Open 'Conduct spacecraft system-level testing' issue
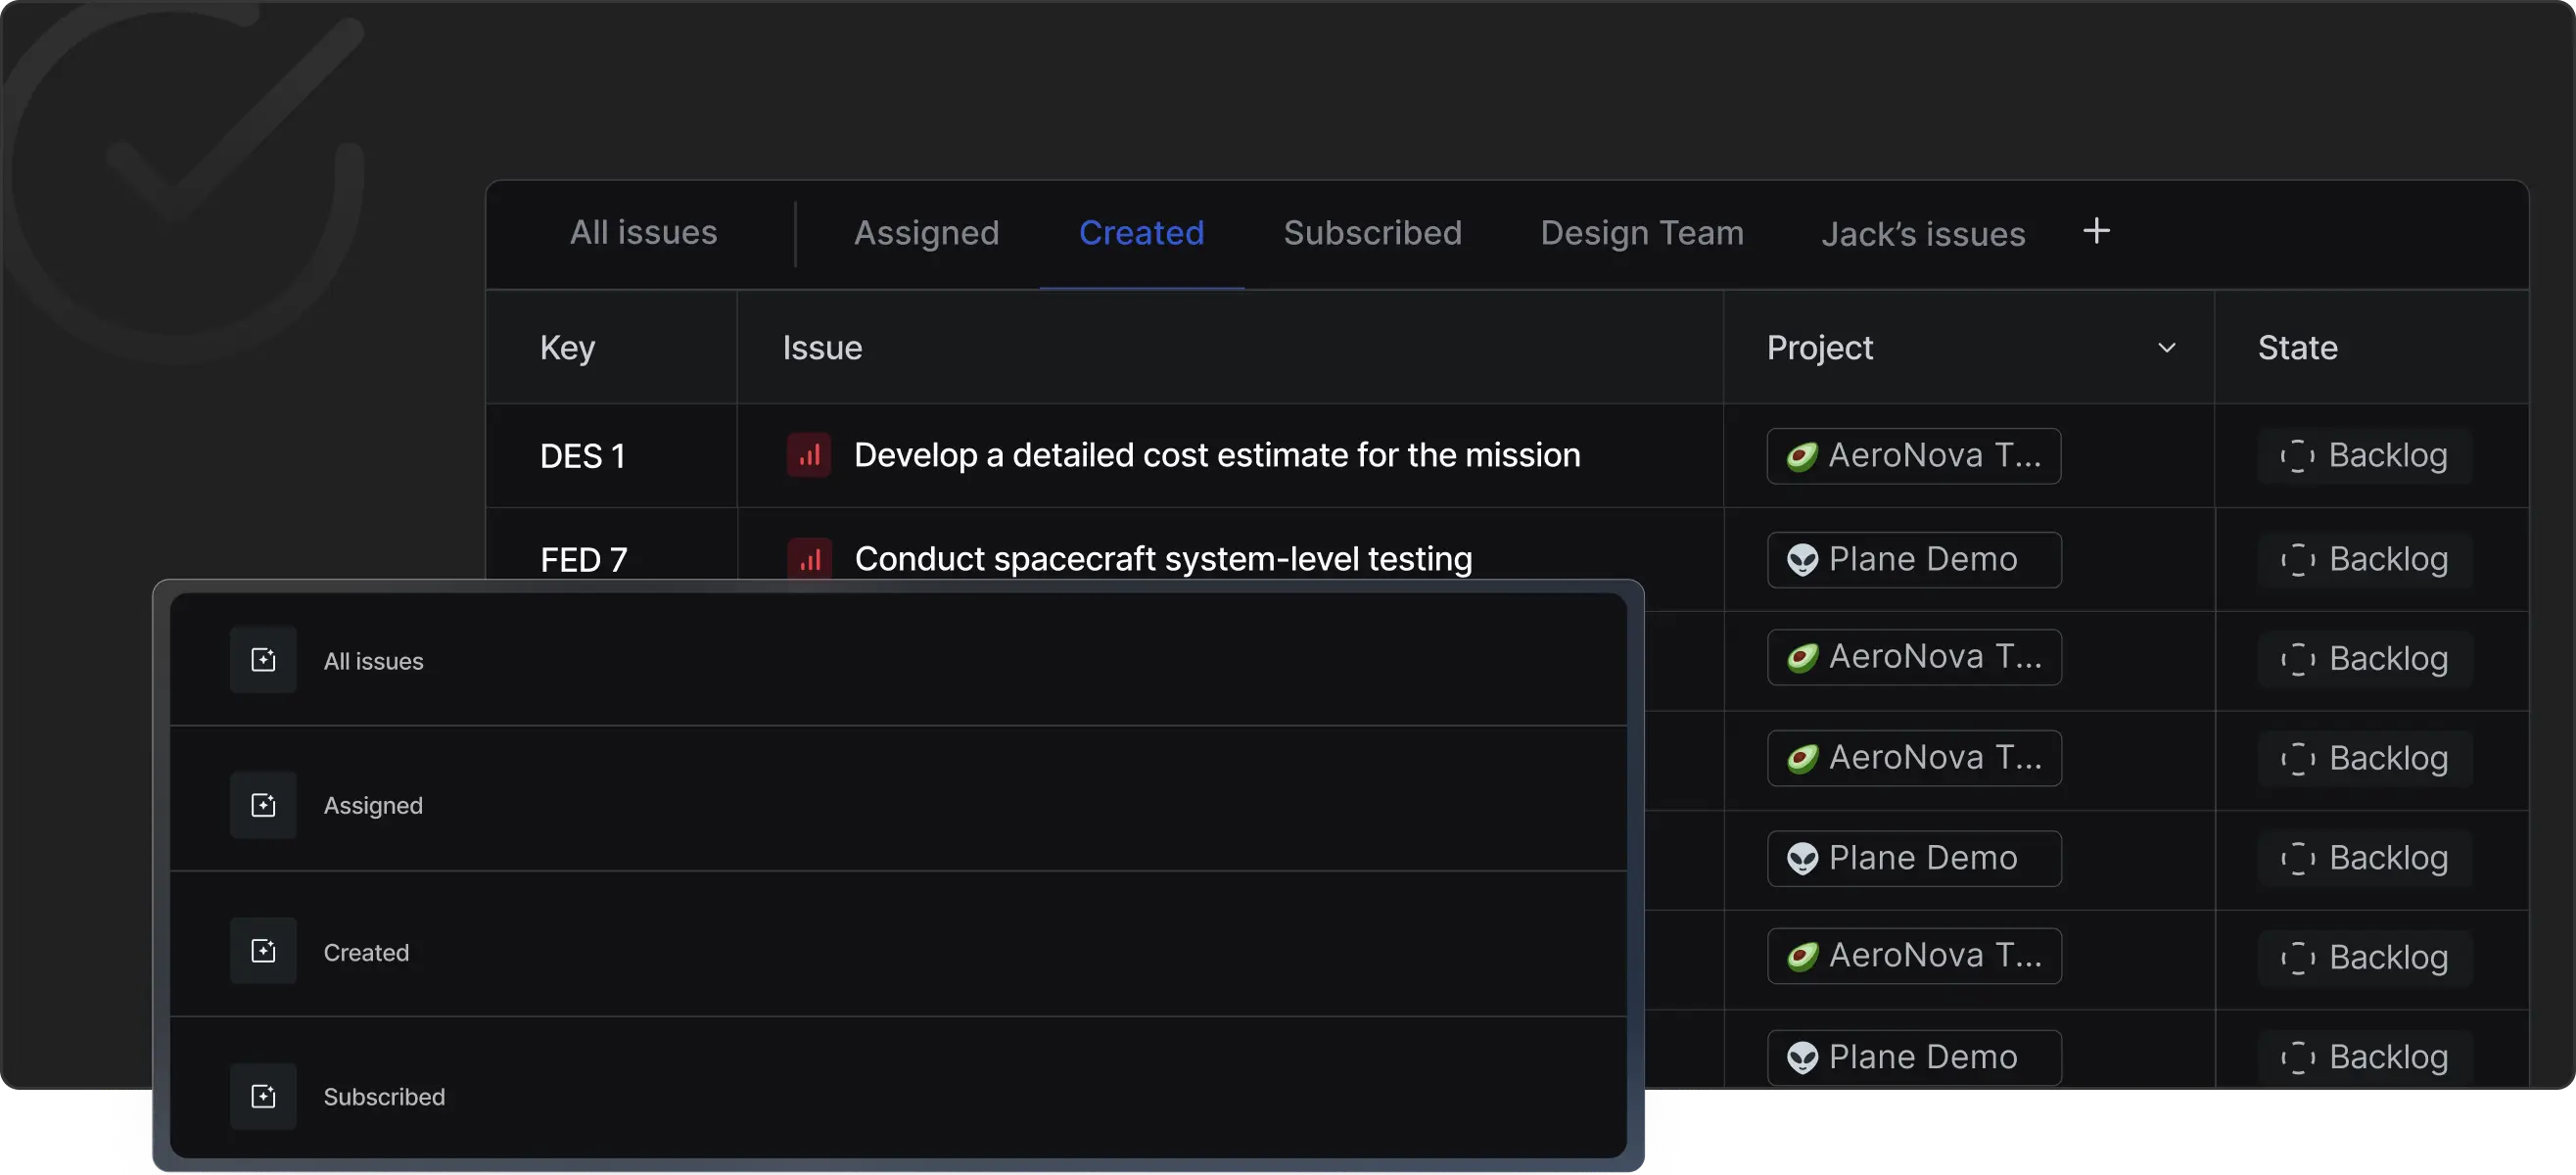 1162,558
